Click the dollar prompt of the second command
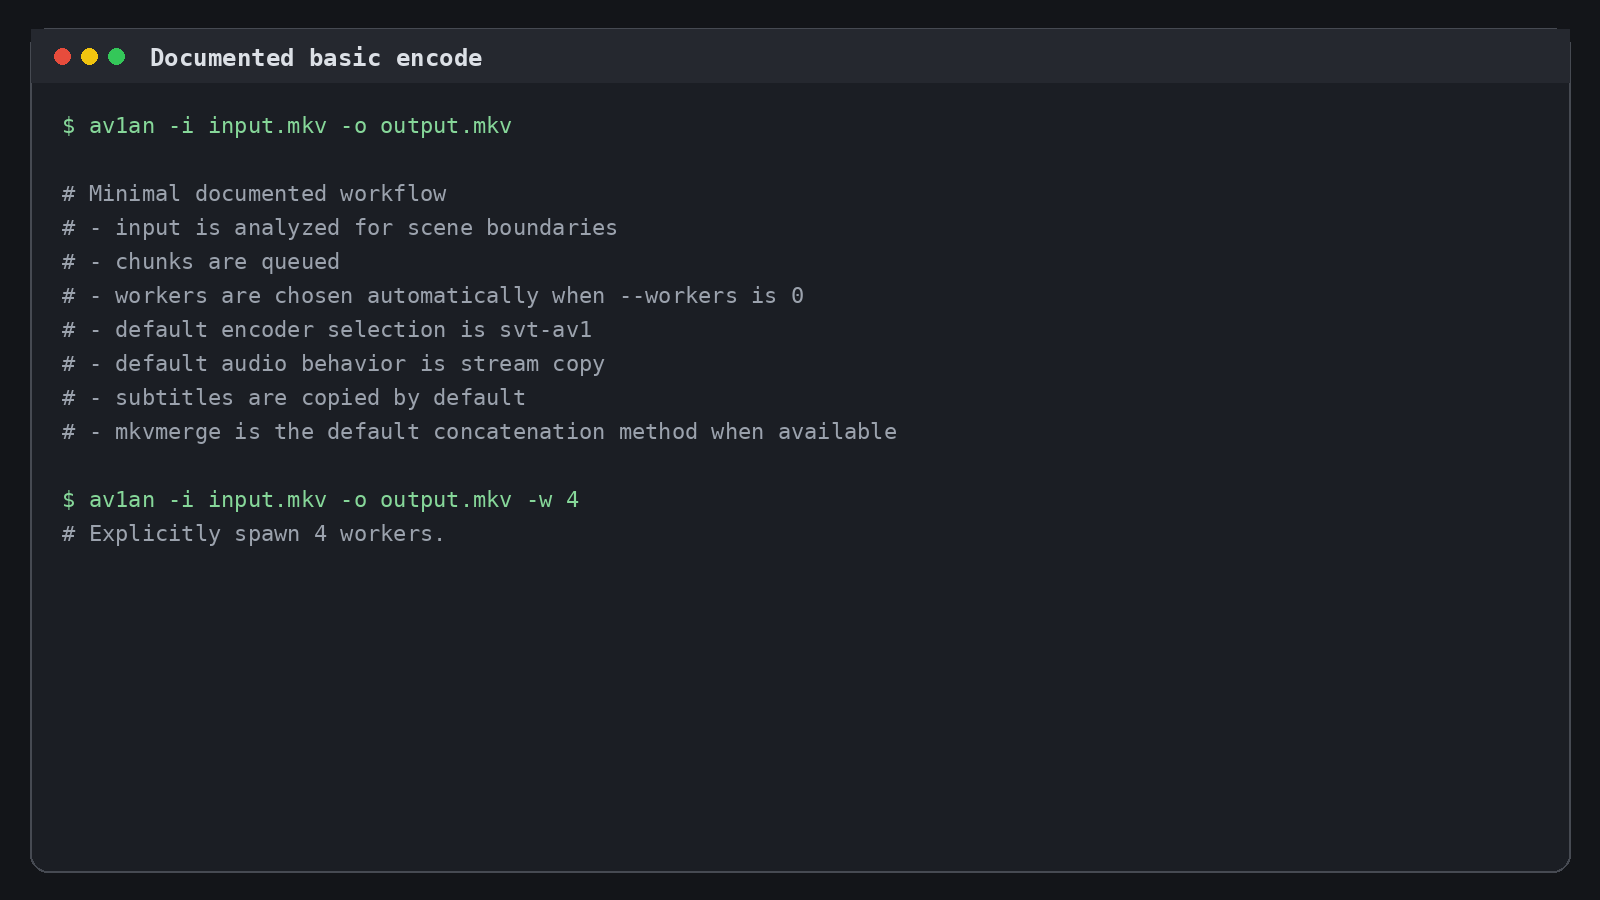The image size is (1600, 900). pos(68,500)
